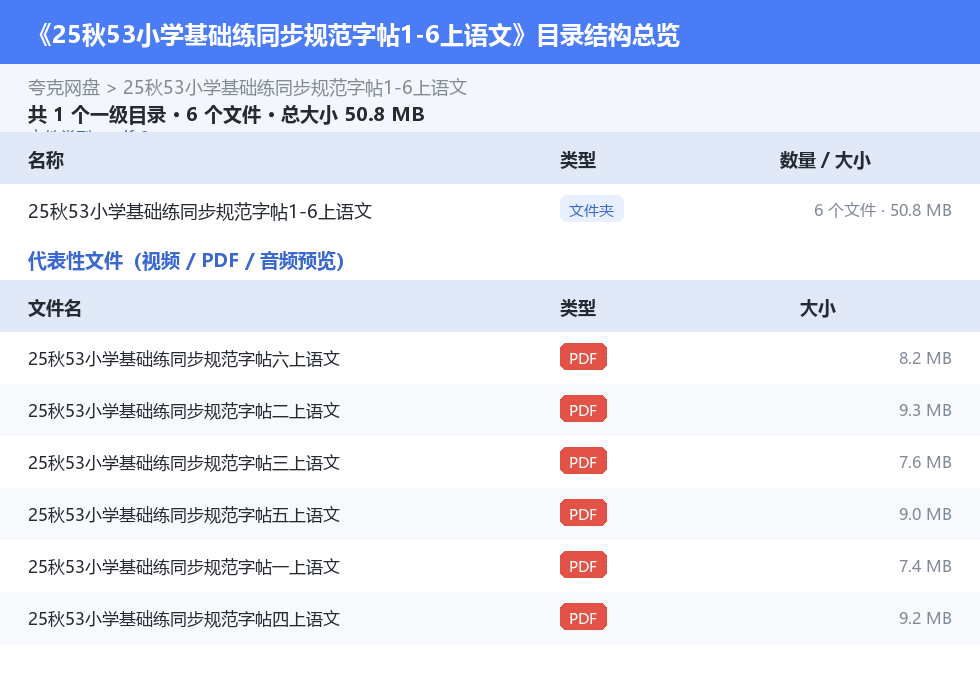This screenshot has height=676, width=980.
Task: Click the 夸克网盘 breadcrumb link
Action: pos(64,87)
